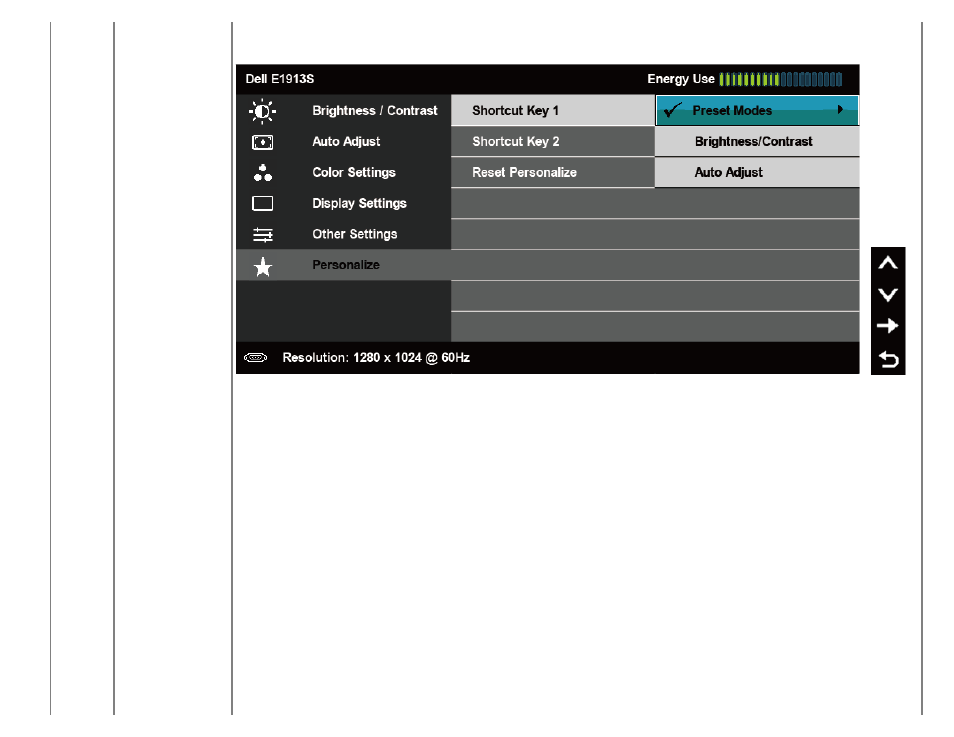
Task: Click the Brightness / Contrast sun icon
Action: click(x=262, y=111)
